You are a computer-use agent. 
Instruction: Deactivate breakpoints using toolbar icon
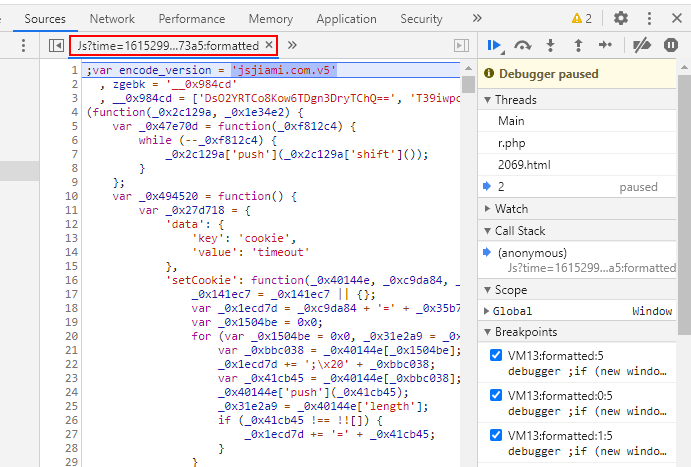click(643, 45)
